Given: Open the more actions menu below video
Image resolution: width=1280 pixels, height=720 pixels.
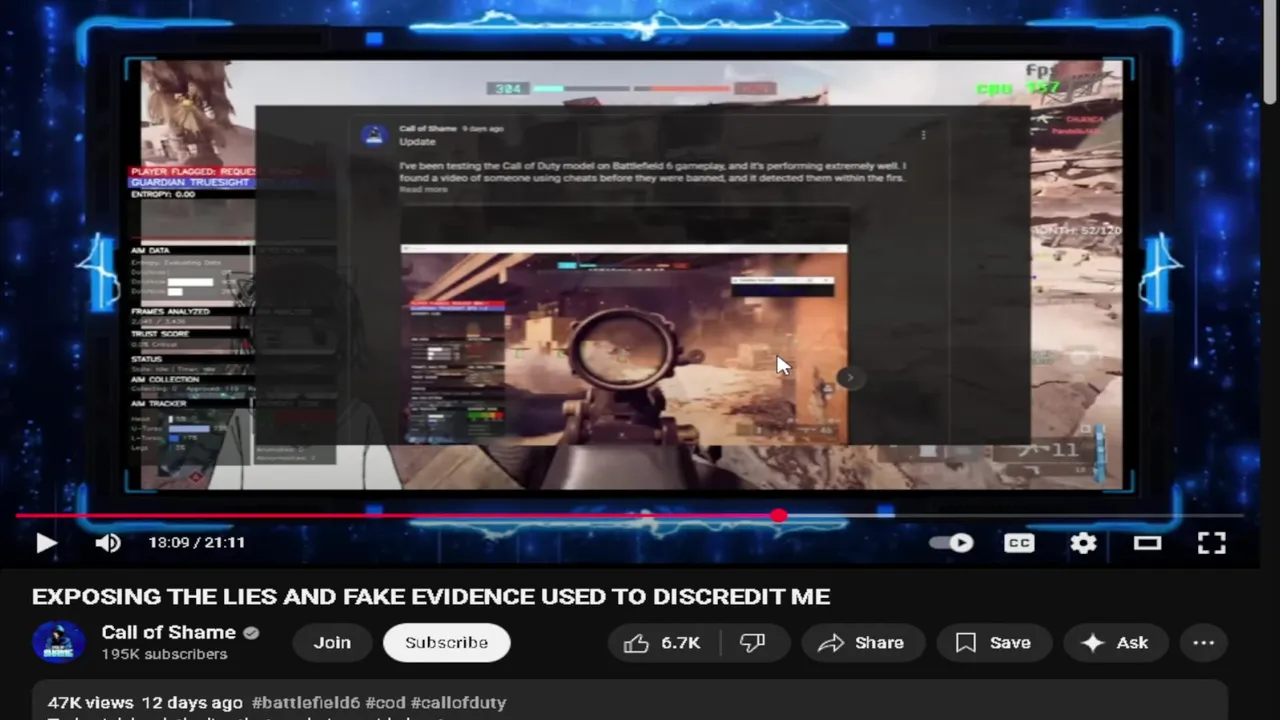Looking at the screenshot, I should click(x=1204, y=643).
